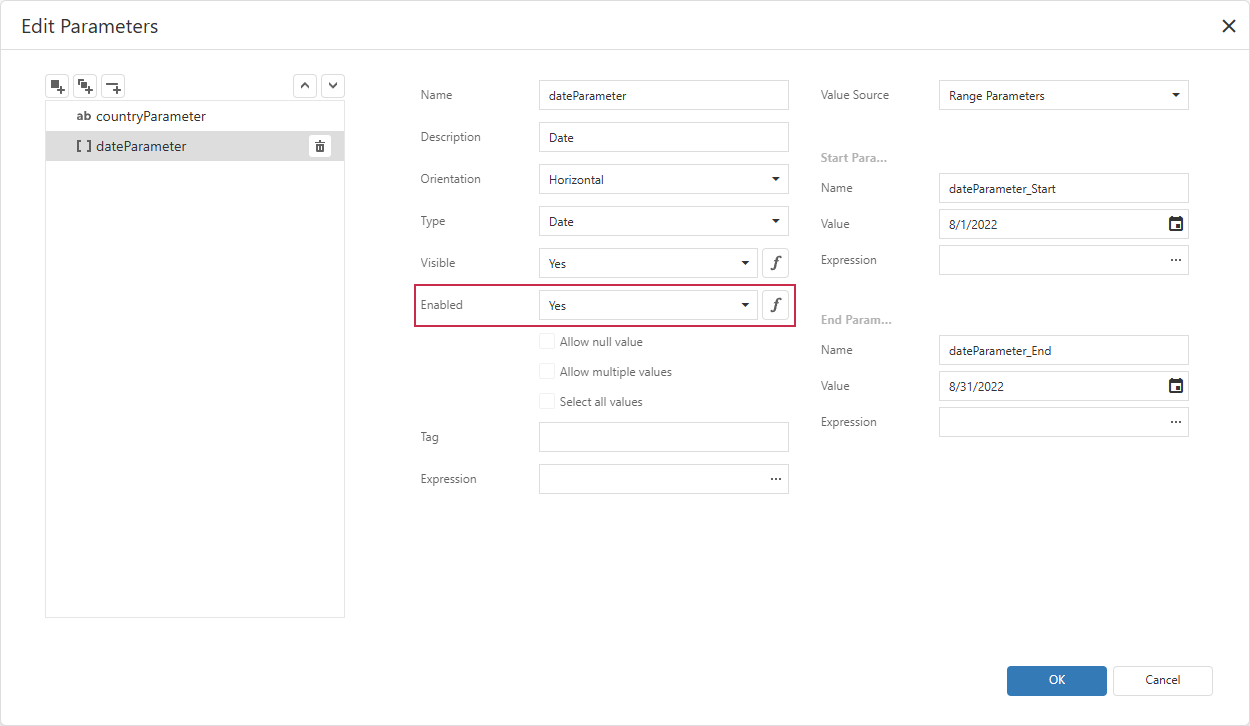Move the selected parameter down
This screenshot has width=1250, height=726.
click(333, 86)
